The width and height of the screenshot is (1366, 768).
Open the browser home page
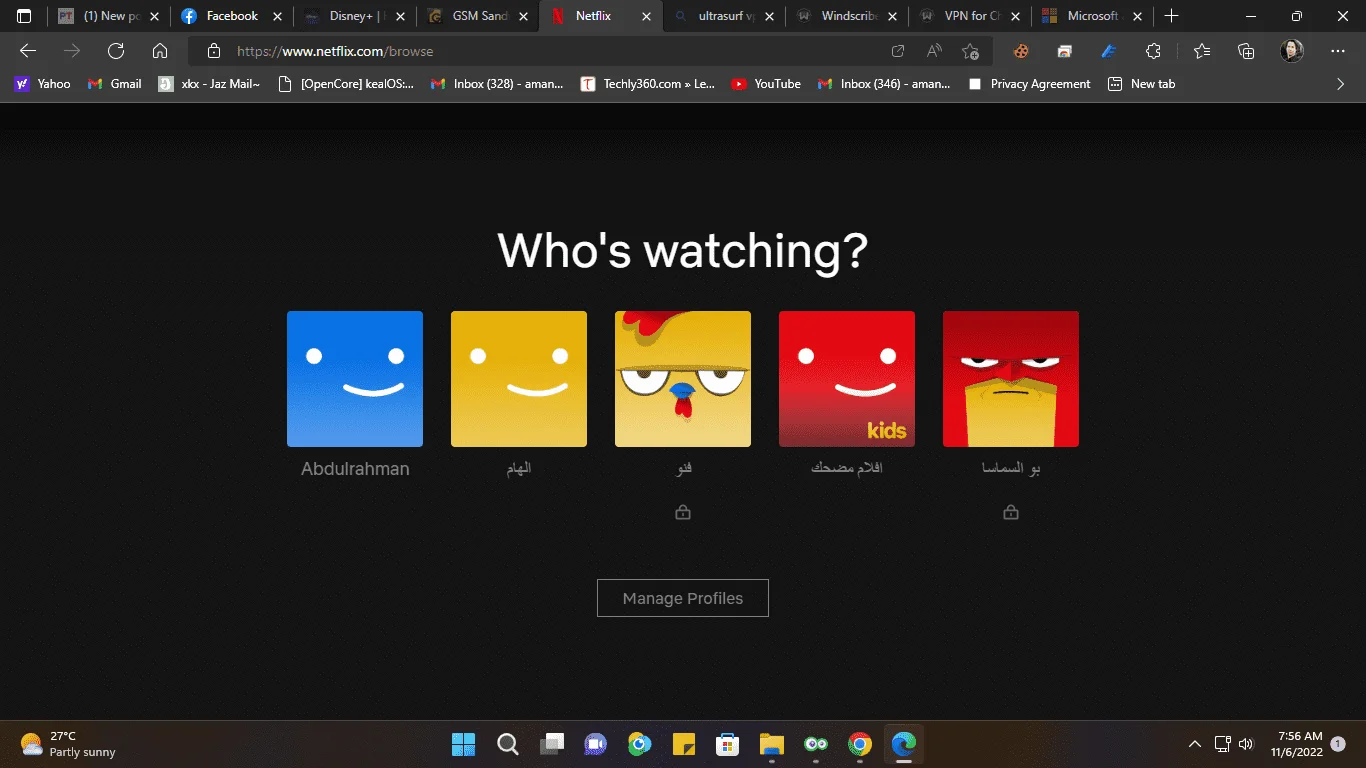[160, 51]
